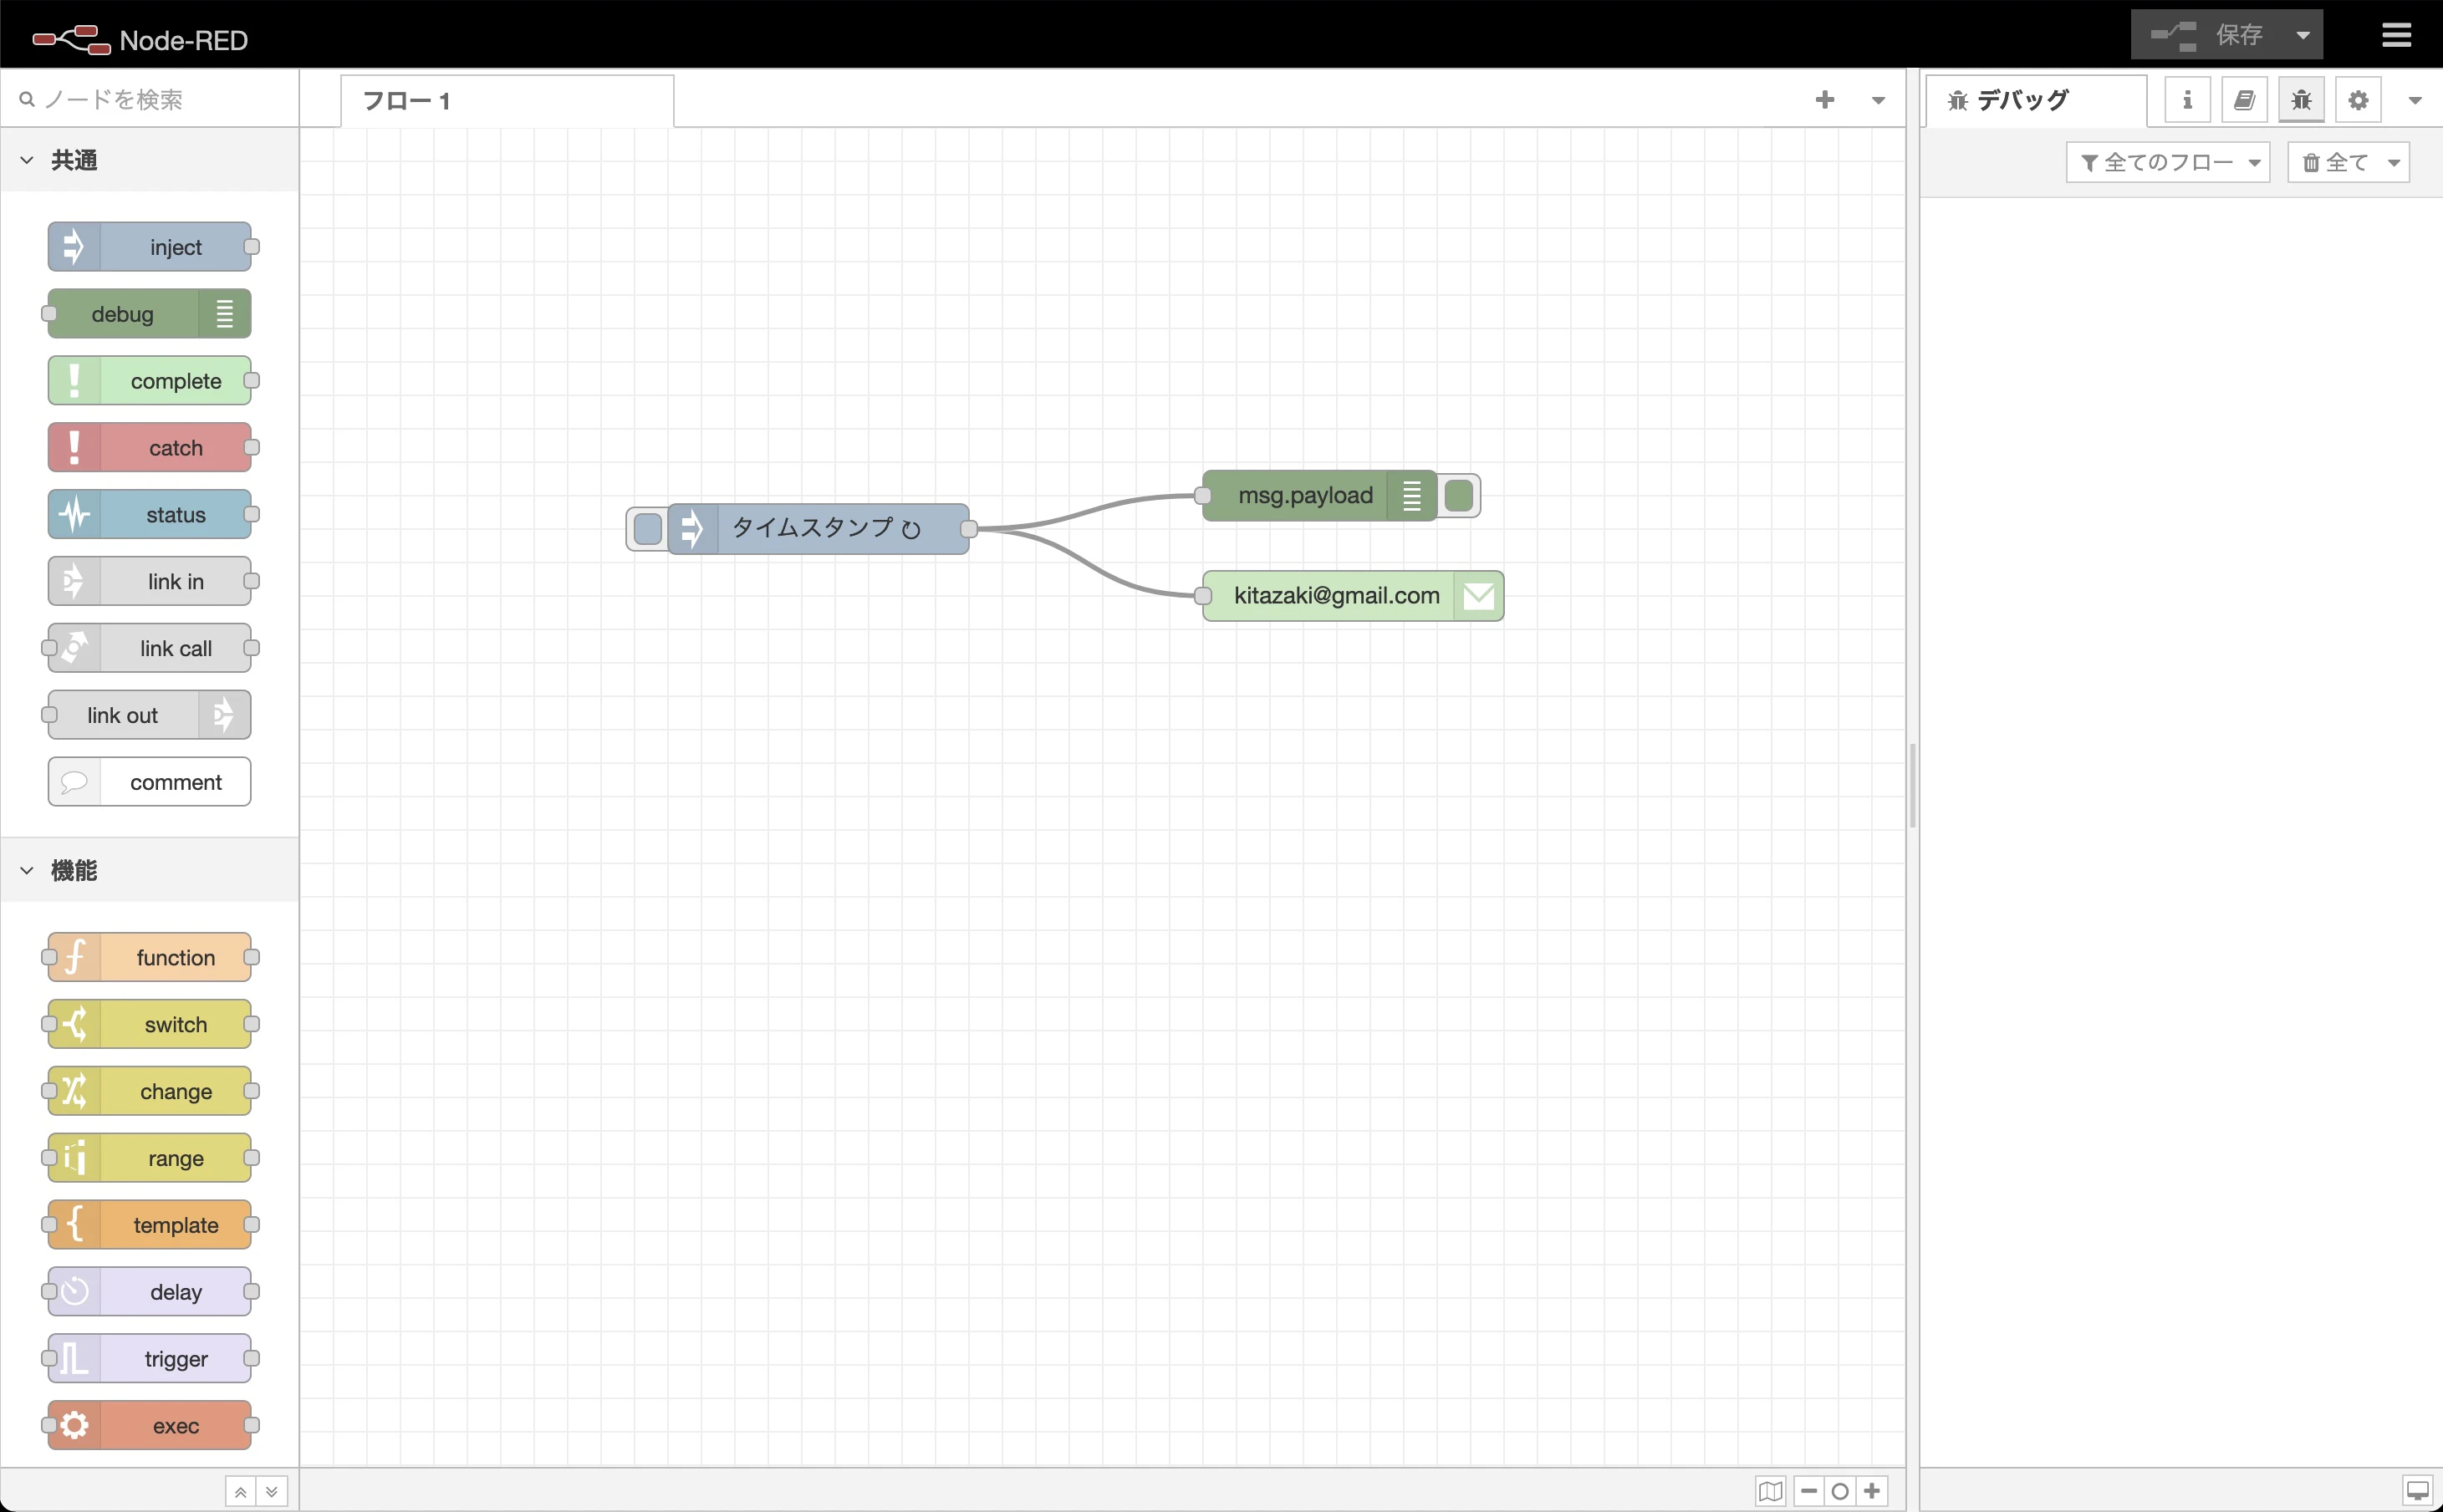Select the msg.payload debug node

click(x=1319, y=496)
